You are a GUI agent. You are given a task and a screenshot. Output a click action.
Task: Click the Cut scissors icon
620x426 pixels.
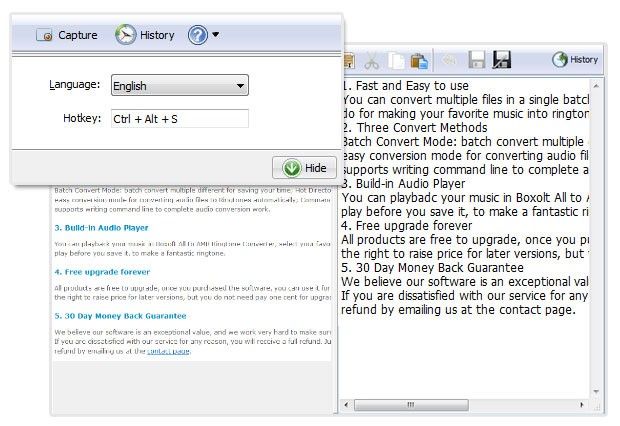[371, 60]
